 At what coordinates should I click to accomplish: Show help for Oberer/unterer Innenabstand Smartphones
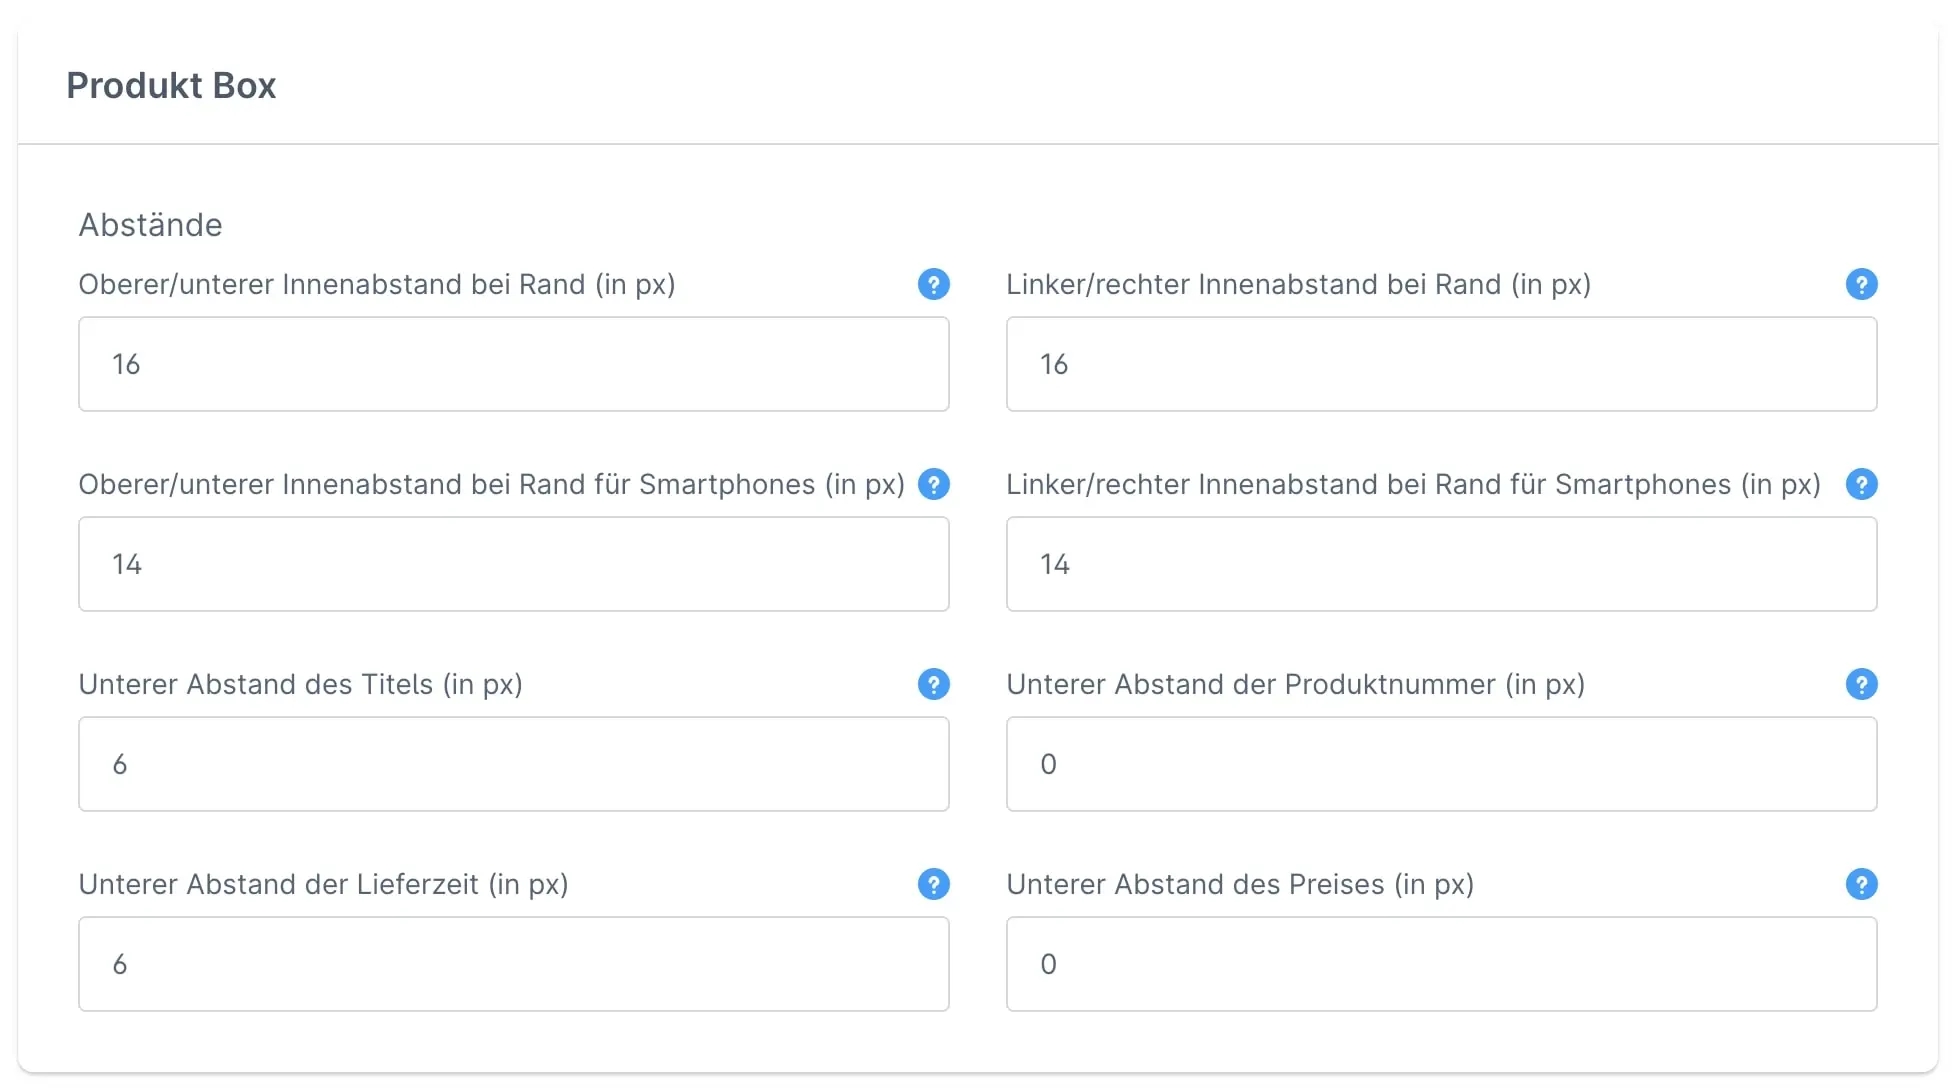coord(933,485)
